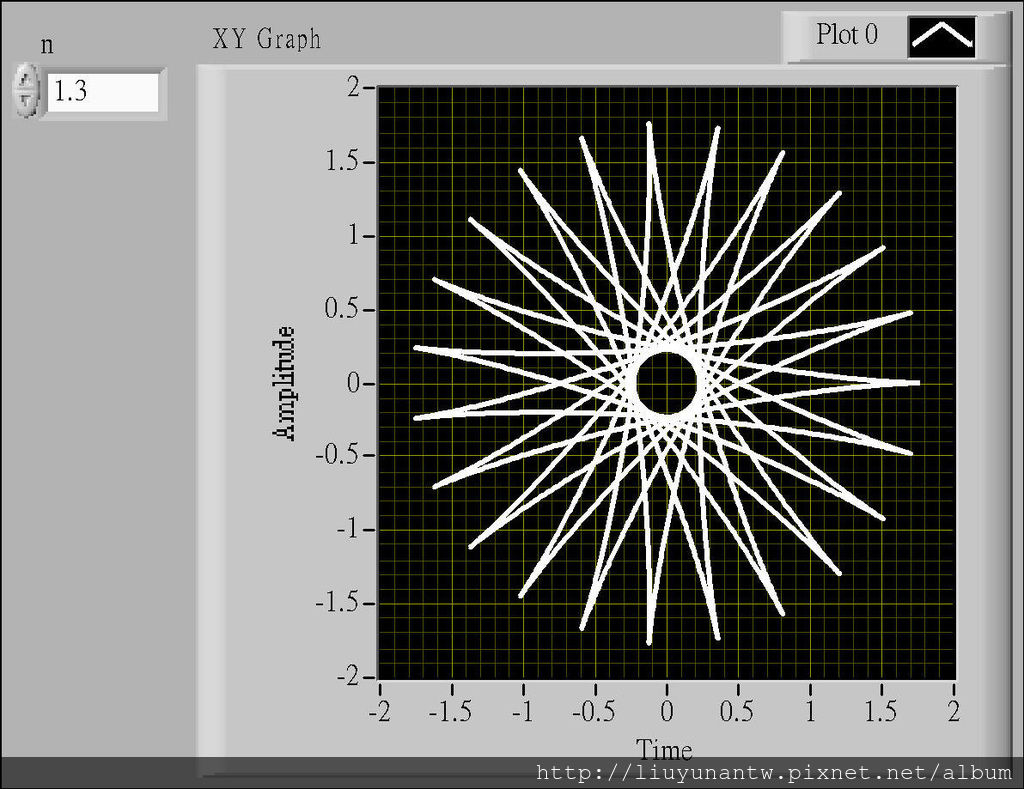Click the y-axis minimum value -2
This screenshot has height=789, width=1024.
coord(348,677)
